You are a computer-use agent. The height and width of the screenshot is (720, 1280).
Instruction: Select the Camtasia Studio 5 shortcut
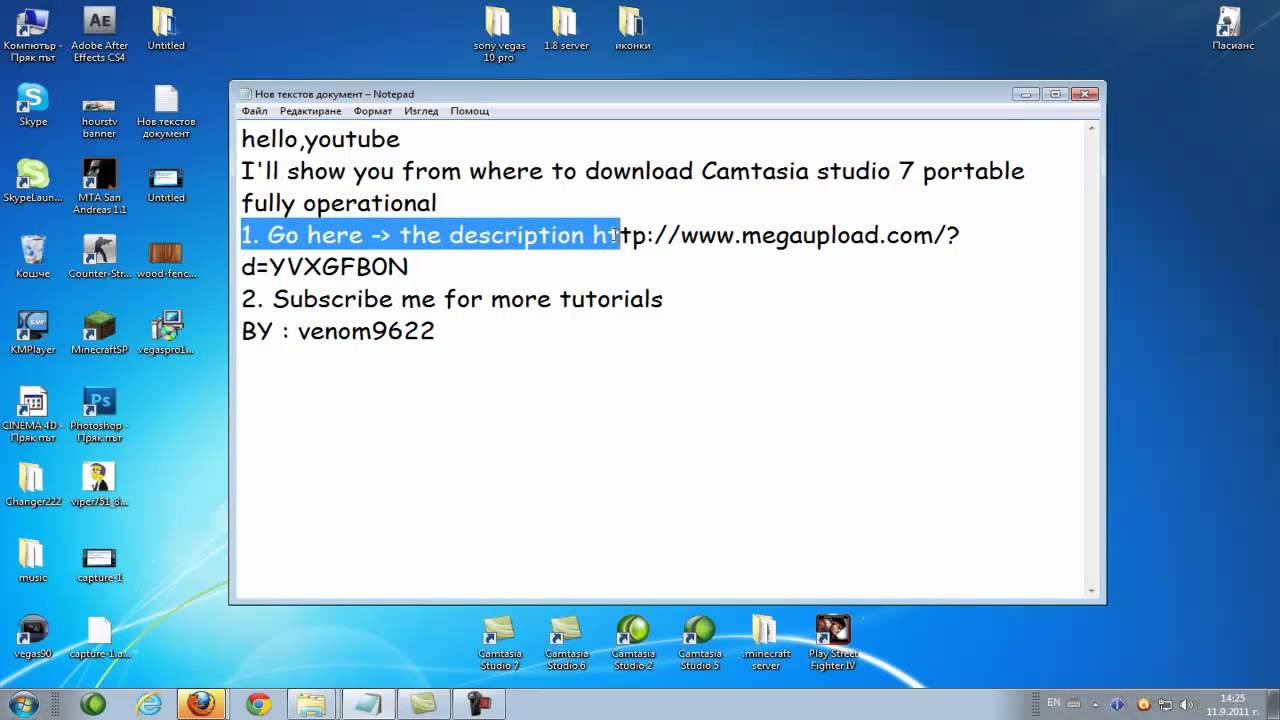699,642
